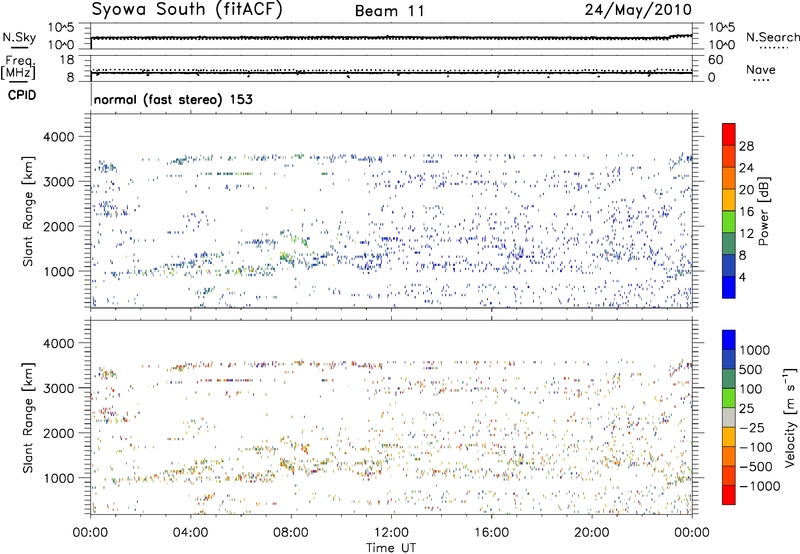The height and width of the screenshot is (554, 800).
Task: Click the 'Slant Range [km]' label of the power panel
Action: 28,211
